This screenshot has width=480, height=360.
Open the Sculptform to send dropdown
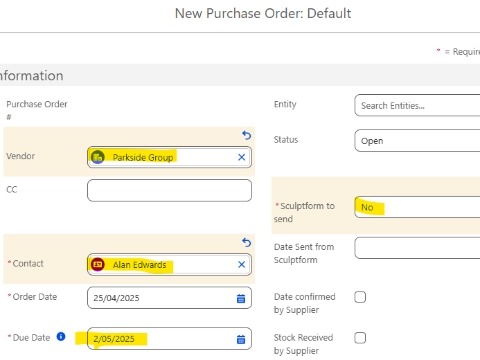click(x=417, y=207)
